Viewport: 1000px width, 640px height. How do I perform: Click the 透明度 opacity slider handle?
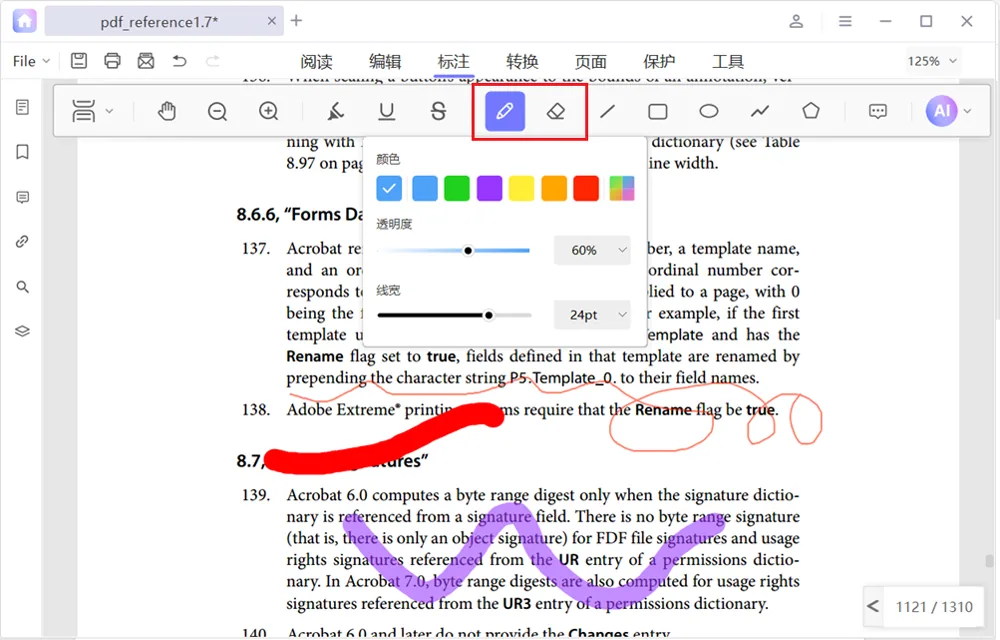[468, 251]
